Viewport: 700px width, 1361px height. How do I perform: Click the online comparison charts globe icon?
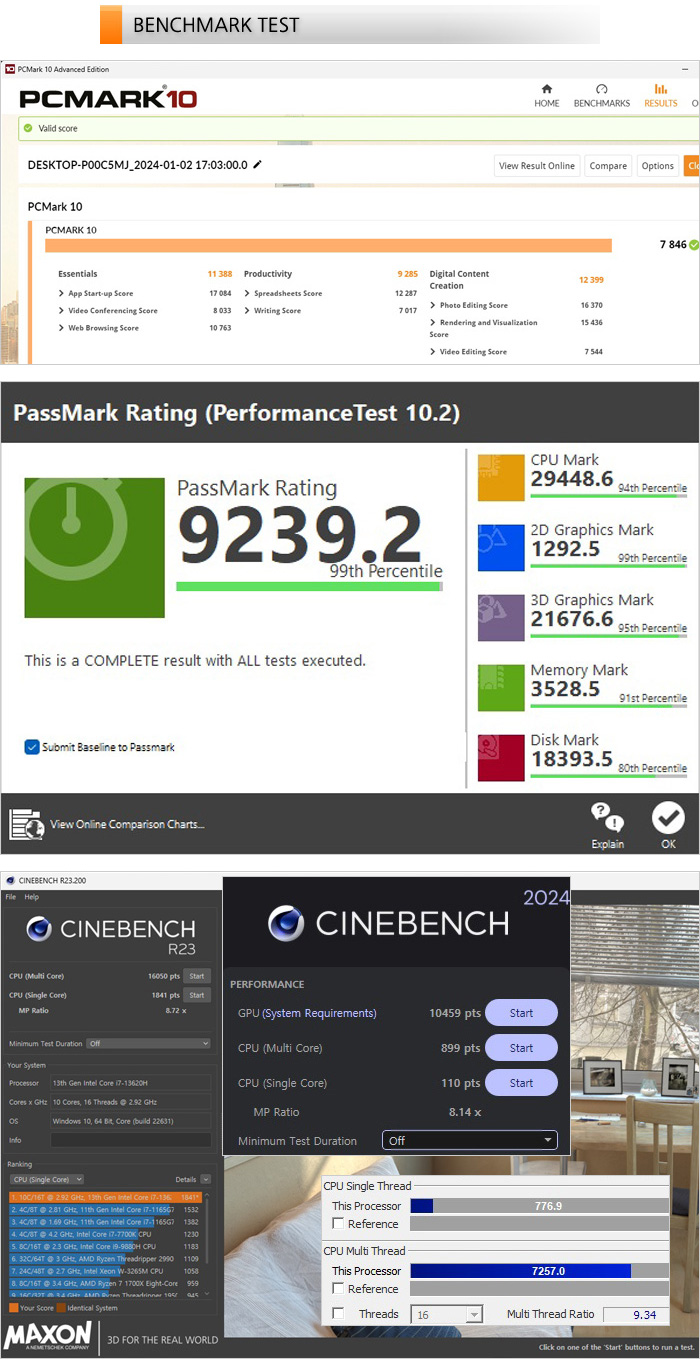(26, 824)
